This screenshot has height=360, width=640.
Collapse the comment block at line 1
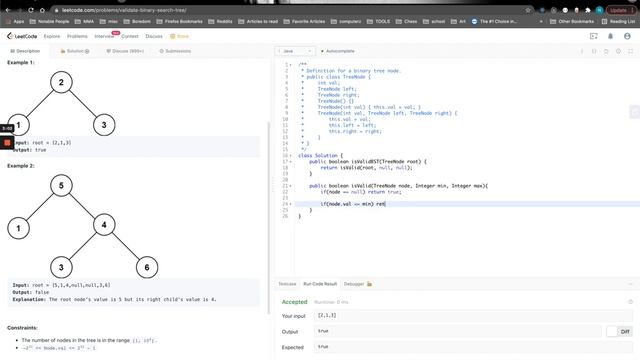pyautogui.click(x=291, y=64)
